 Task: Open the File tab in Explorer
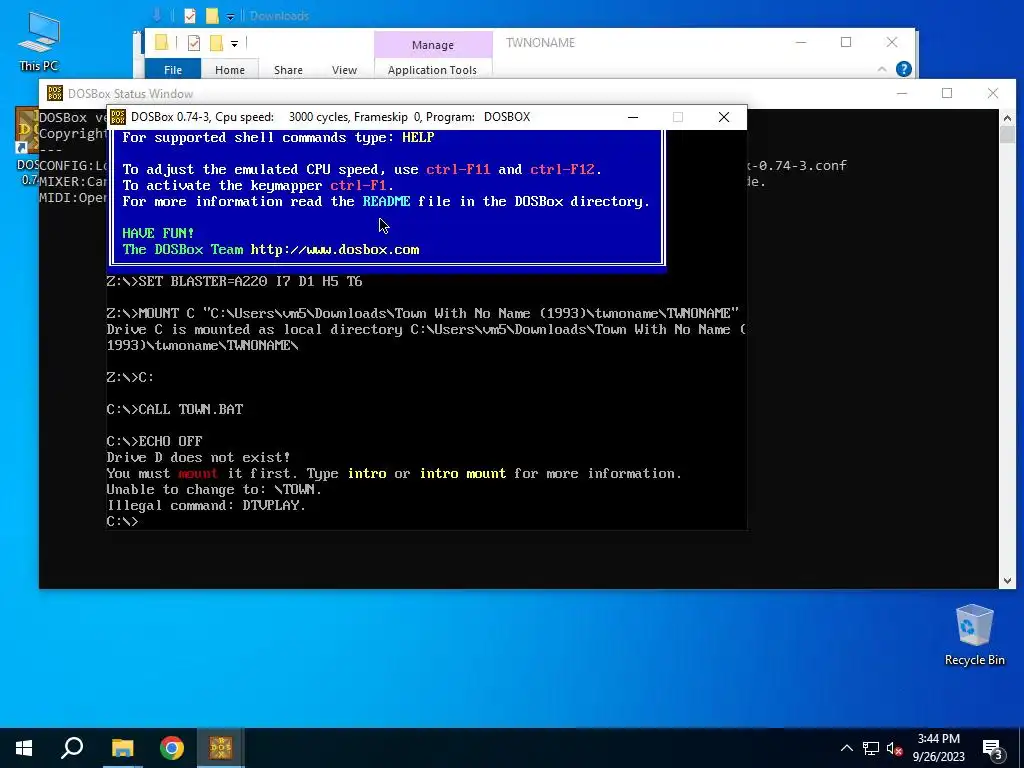coord(173,70)
